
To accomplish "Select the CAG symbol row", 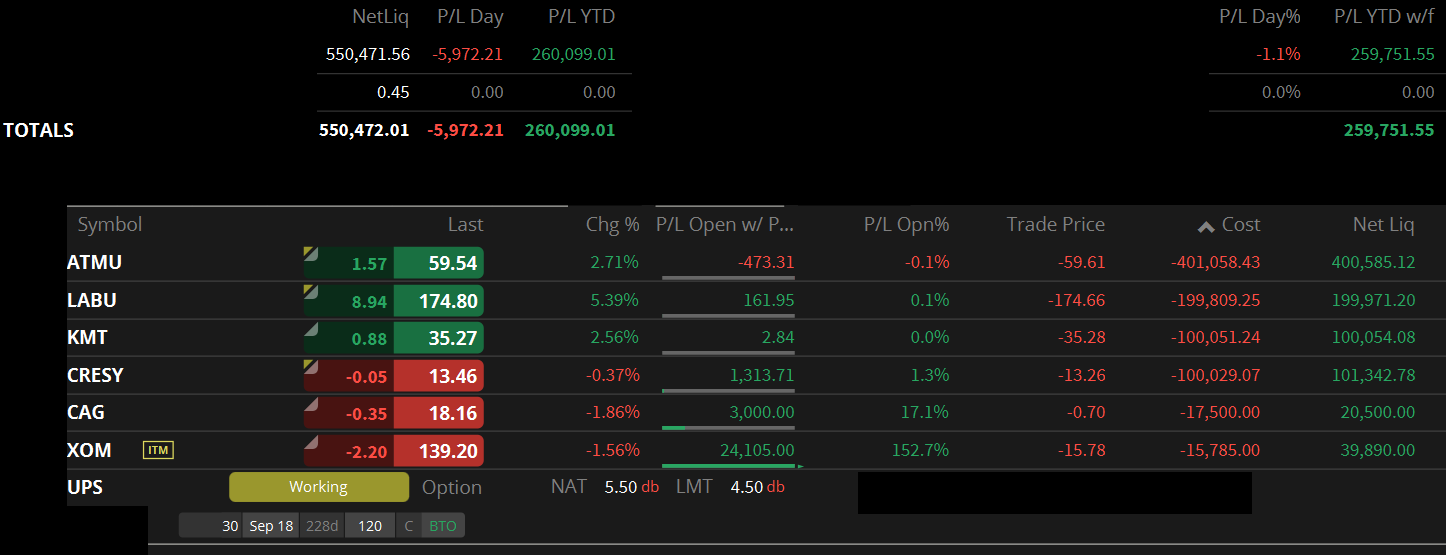I will pyautogui.click(x=86, y=412).
